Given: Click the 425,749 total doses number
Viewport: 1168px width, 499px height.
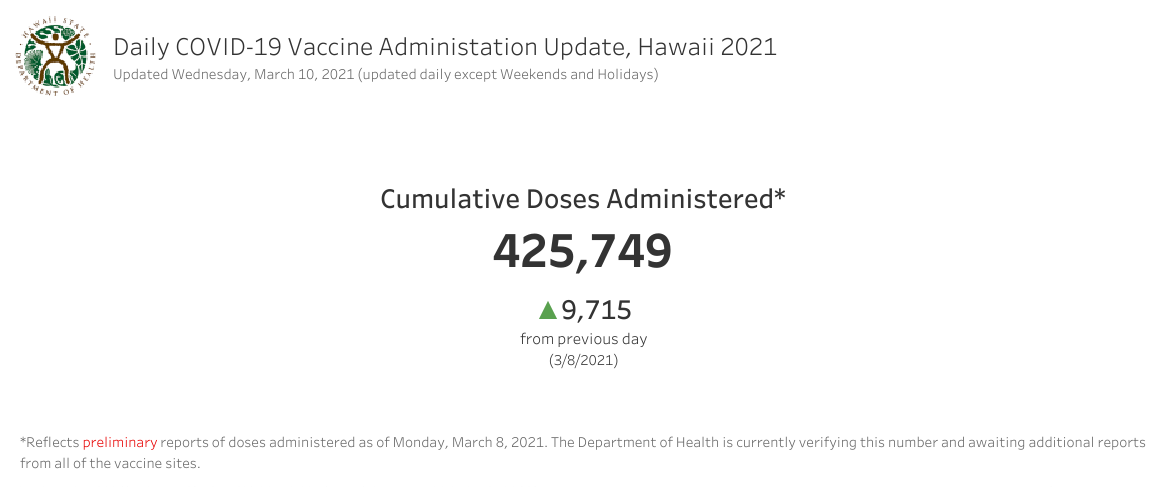Looking at the screenshot, I should pos(583,250).
